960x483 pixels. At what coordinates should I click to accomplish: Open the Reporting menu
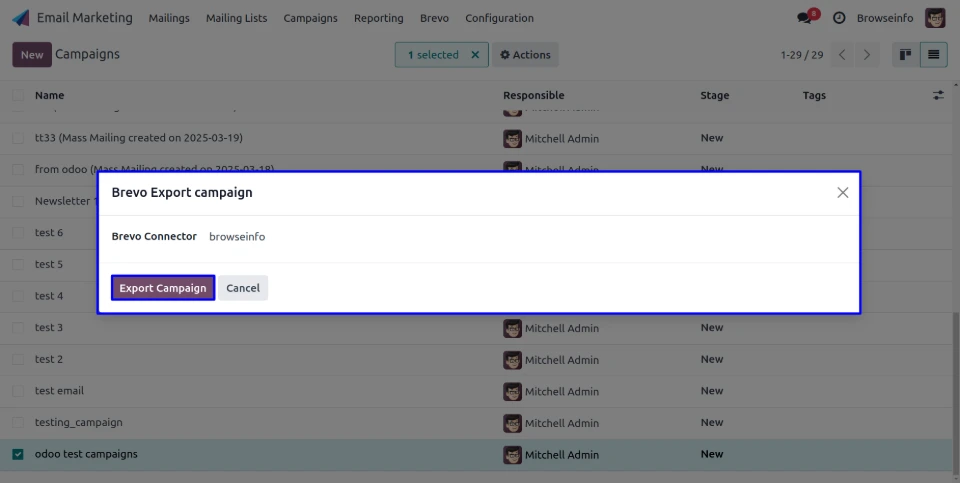pyautogui.click(x=378, y=18)
